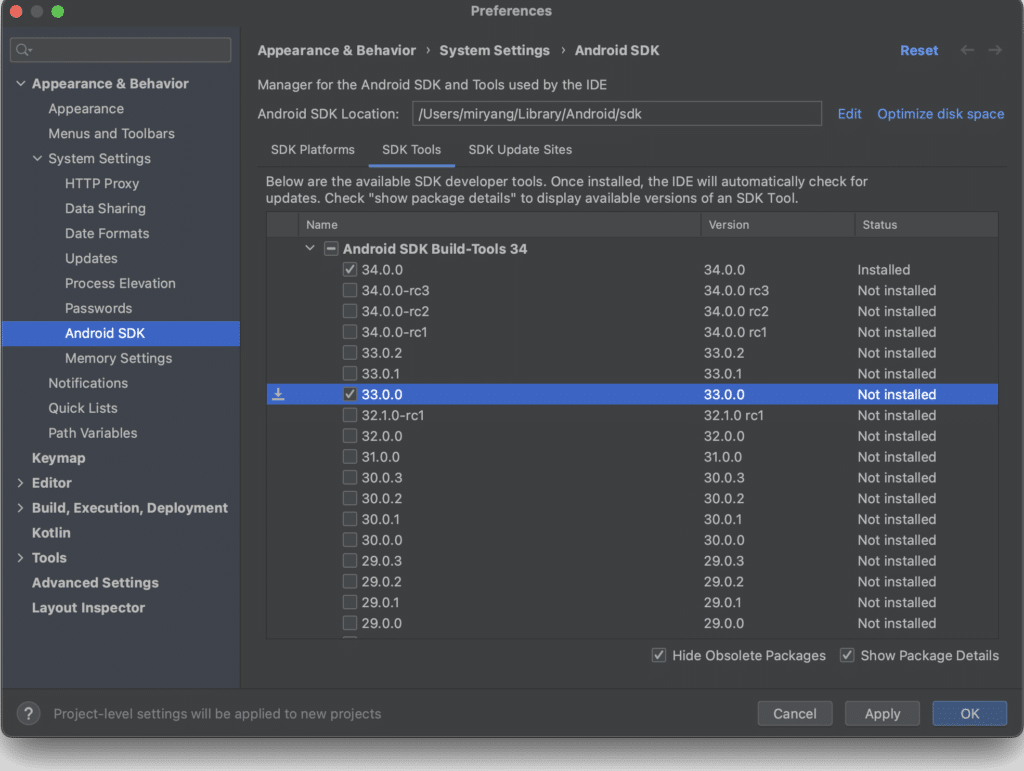This screenshot has width=1024, height=771.
Task: Uncheck the 33.0.0 checkbox
Action: point(350,394)
